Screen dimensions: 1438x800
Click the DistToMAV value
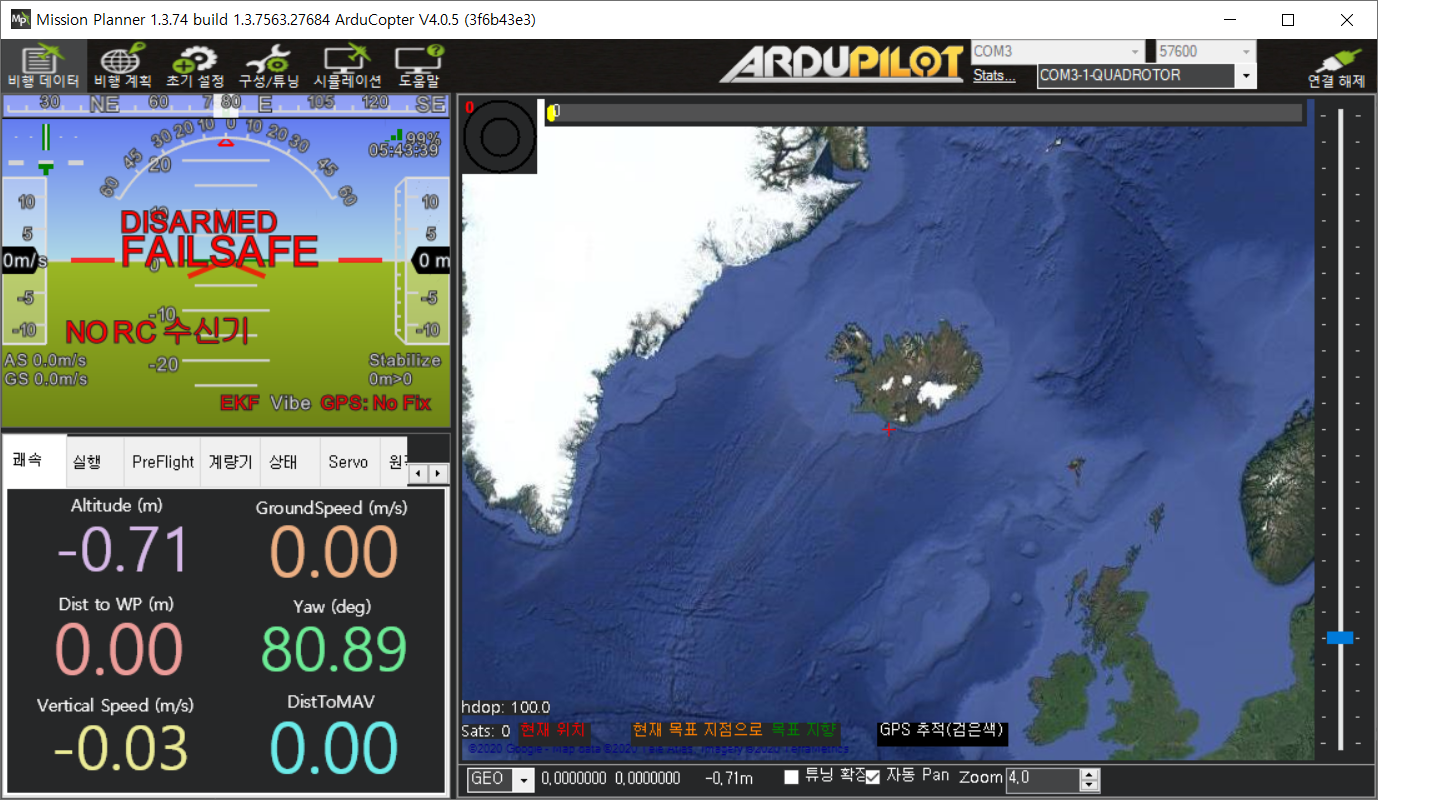(335, 748)
